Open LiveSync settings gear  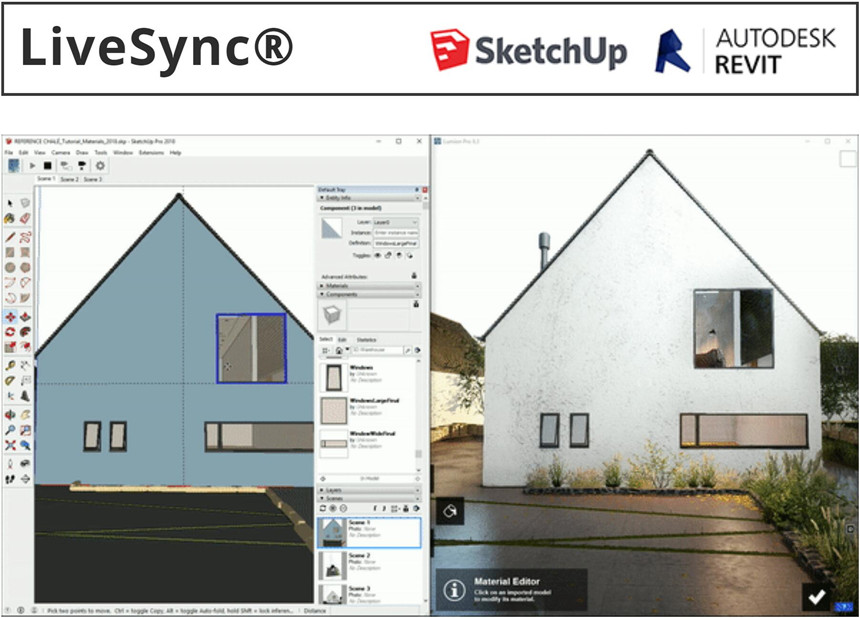pos(100,166)
